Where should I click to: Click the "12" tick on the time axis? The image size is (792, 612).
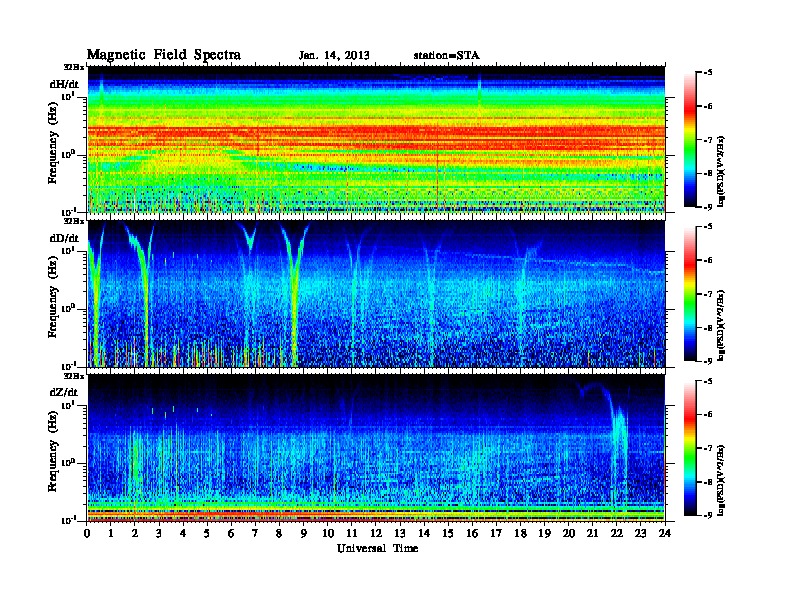coord(376,534)
